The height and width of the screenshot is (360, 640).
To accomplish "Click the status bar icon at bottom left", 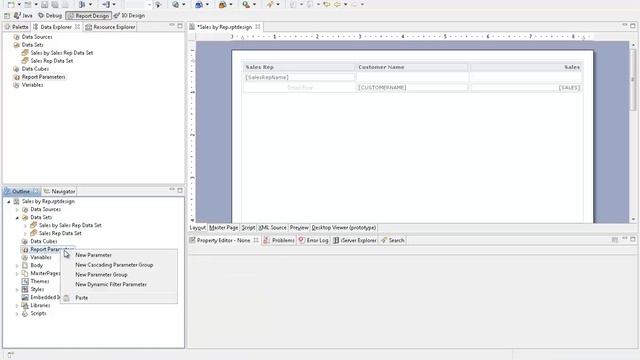I will coord(11,355).
